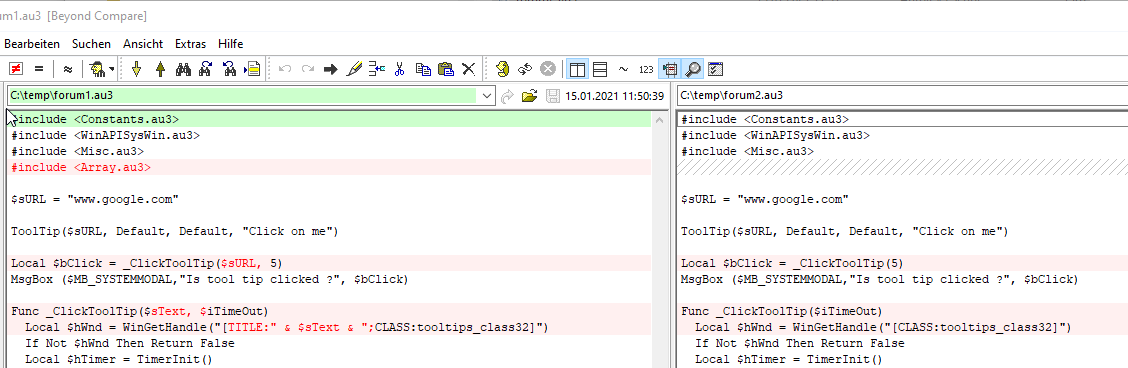Click the left path field C:\temp\forum1.au3
This screenshot has height=368, width=1128.
[x=242, y=95]
